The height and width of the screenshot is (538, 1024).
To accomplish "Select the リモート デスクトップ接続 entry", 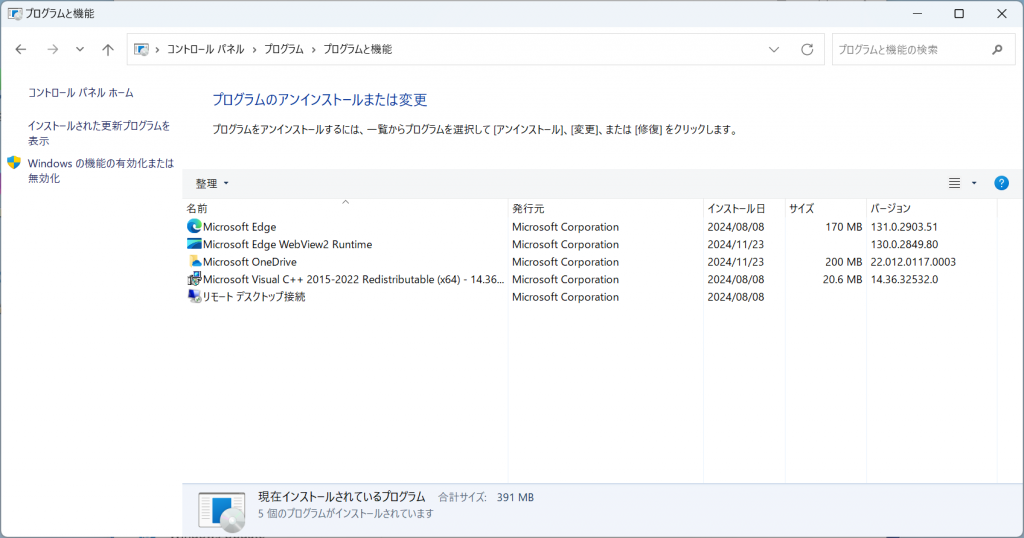I will (253, 297).
